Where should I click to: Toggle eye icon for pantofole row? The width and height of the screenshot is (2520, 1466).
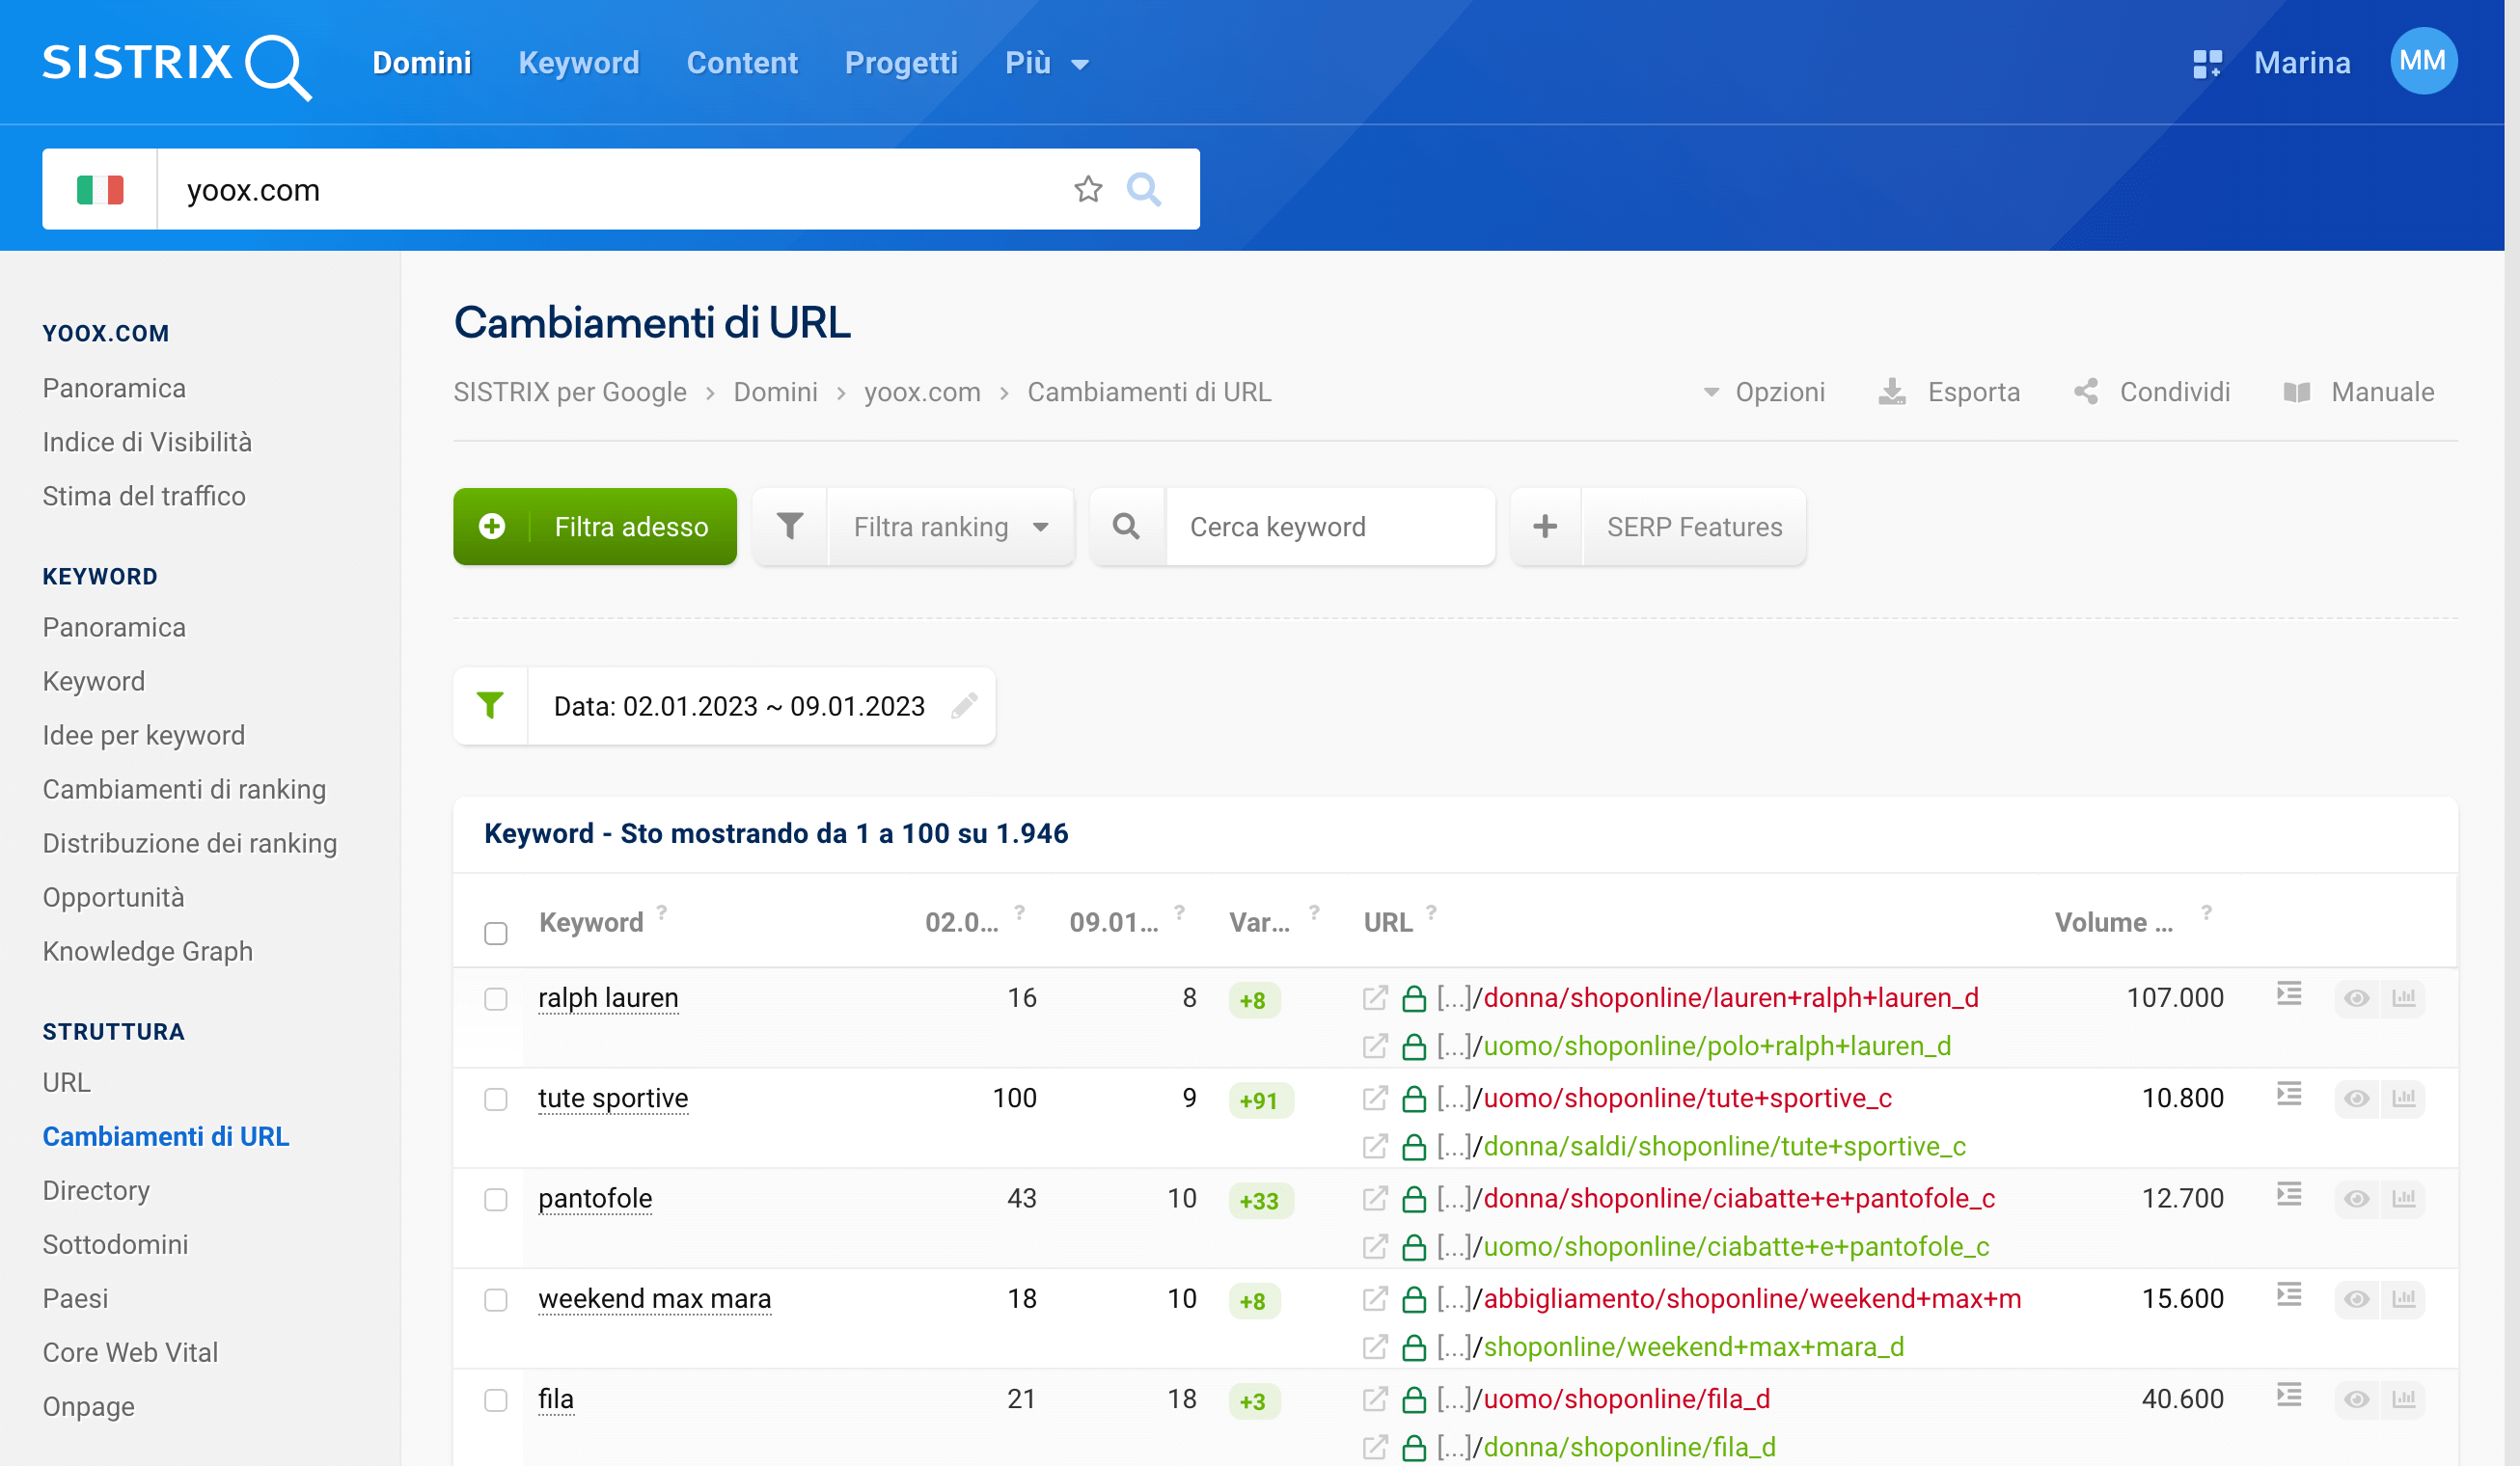(2355, 1198)
